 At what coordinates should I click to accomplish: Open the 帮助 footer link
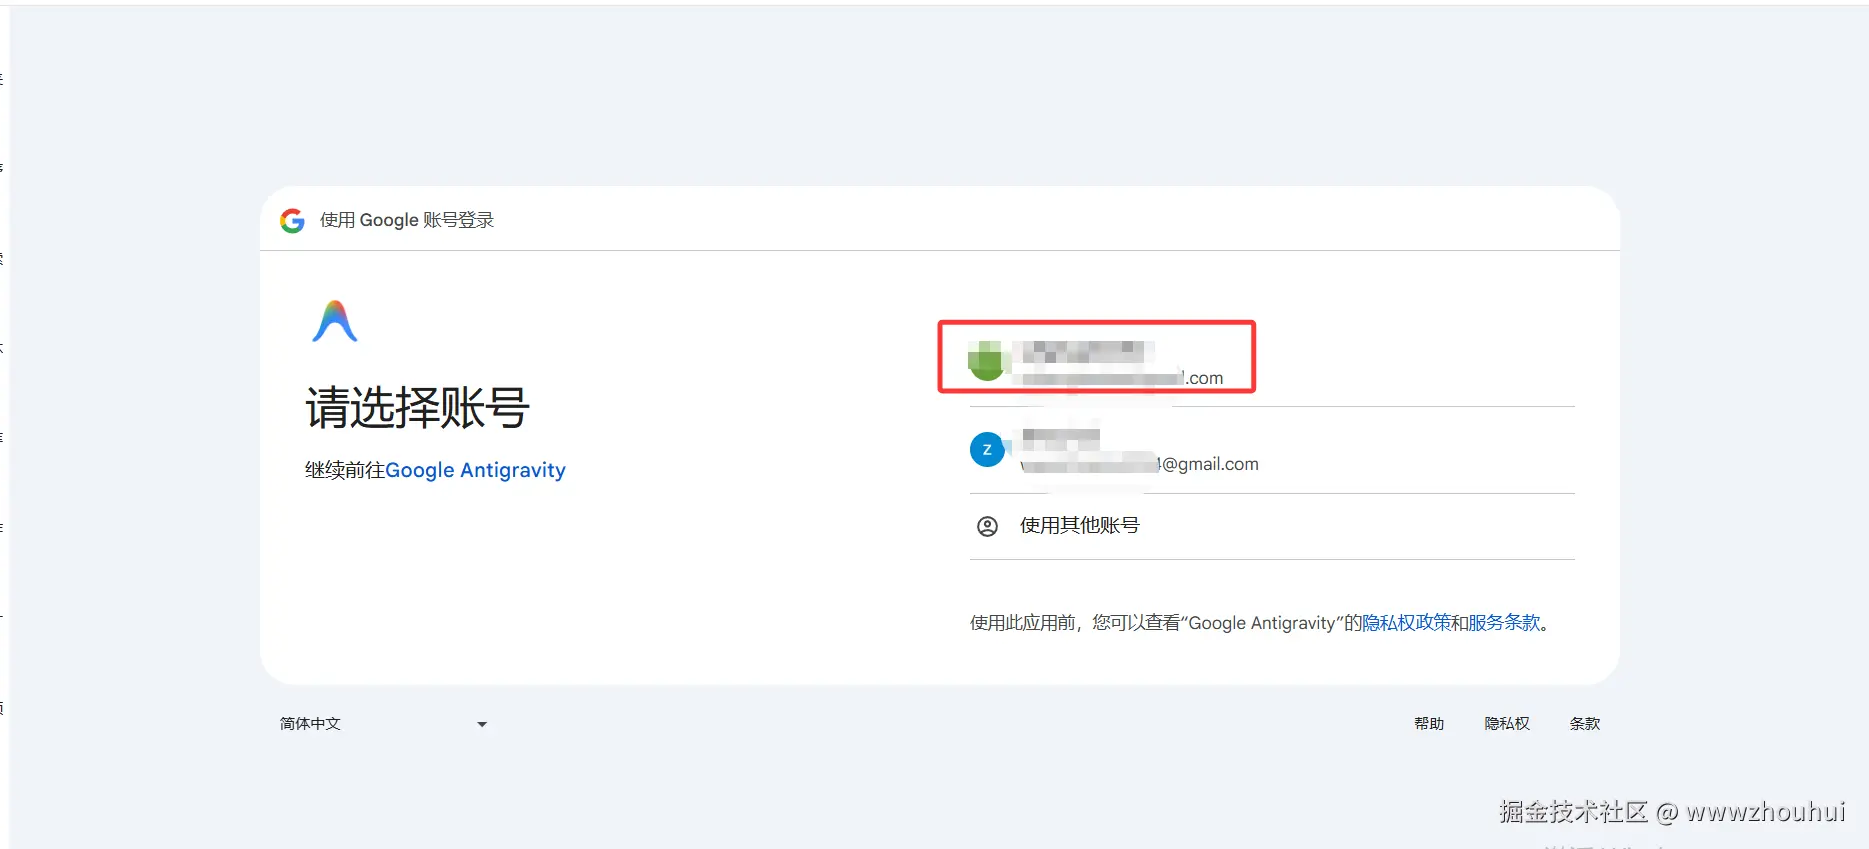[1429, 724]
